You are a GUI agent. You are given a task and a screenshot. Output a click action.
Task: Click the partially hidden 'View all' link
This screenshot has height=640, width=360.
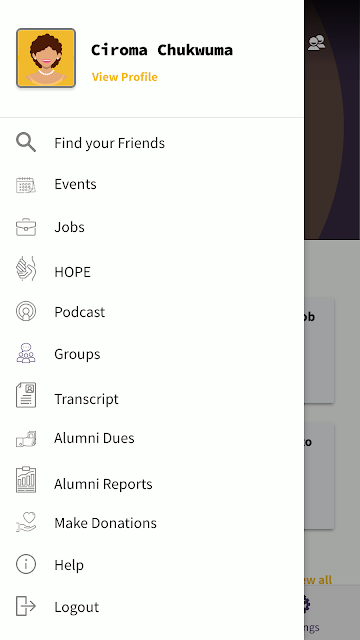pos(318,580)
